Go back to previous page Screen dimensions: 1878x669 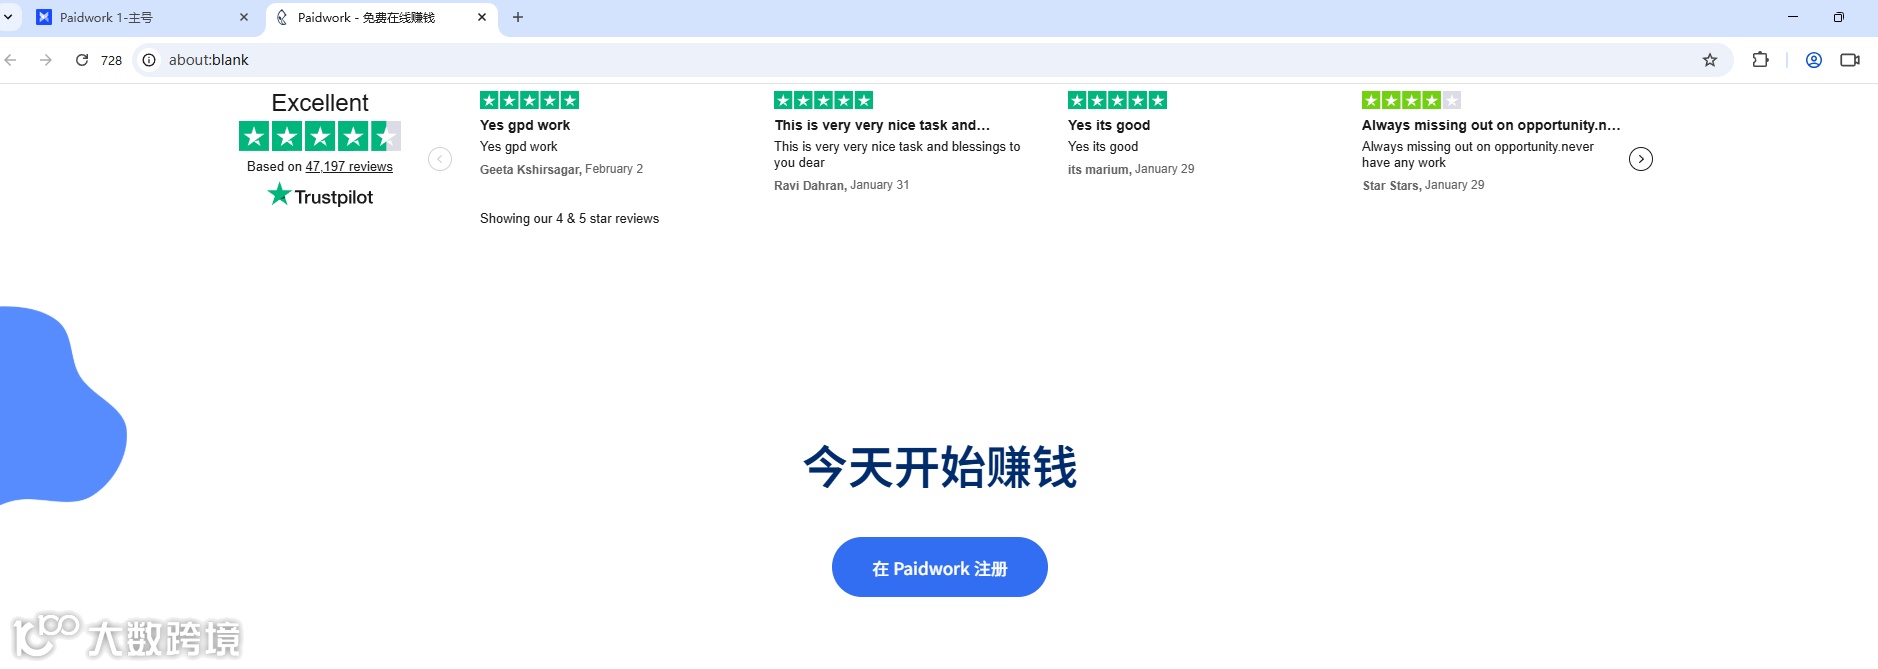point(11,60)
